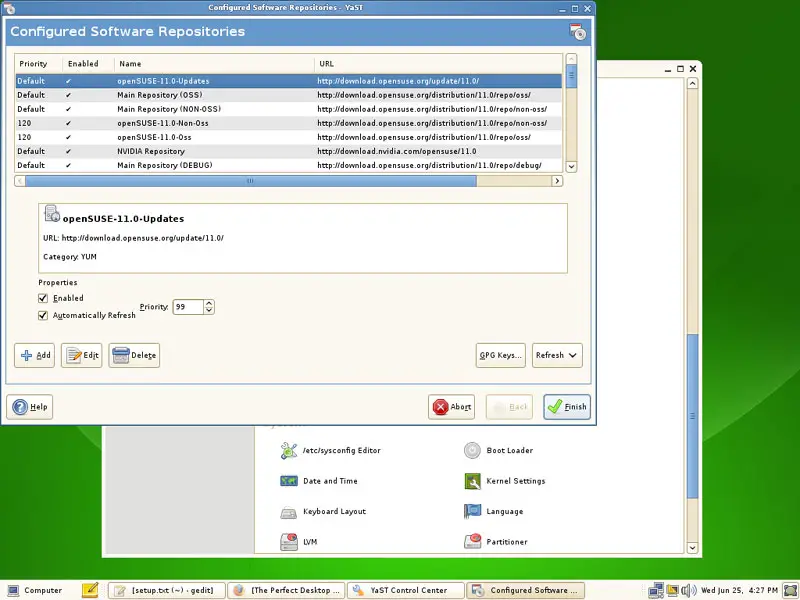Open Kernel Settings icon

click(472, 481)
